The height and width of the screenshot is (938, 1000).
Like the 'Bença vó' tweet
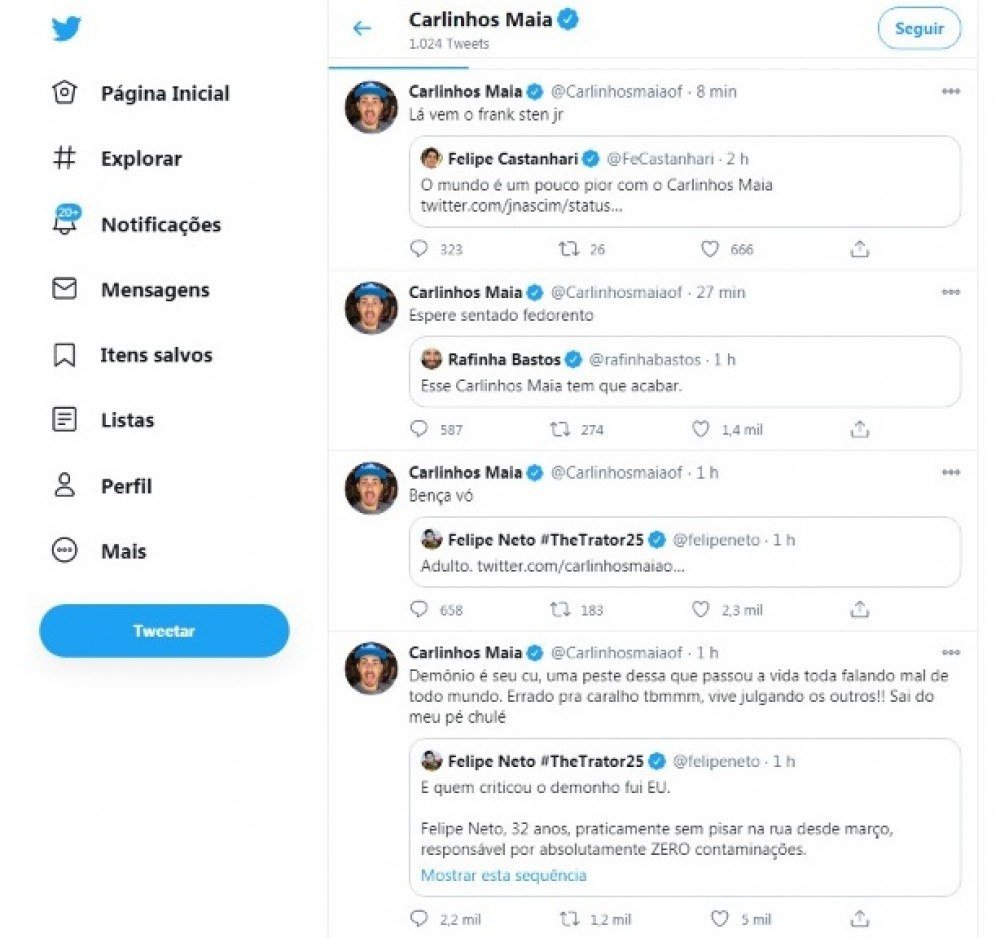point(700,610)
